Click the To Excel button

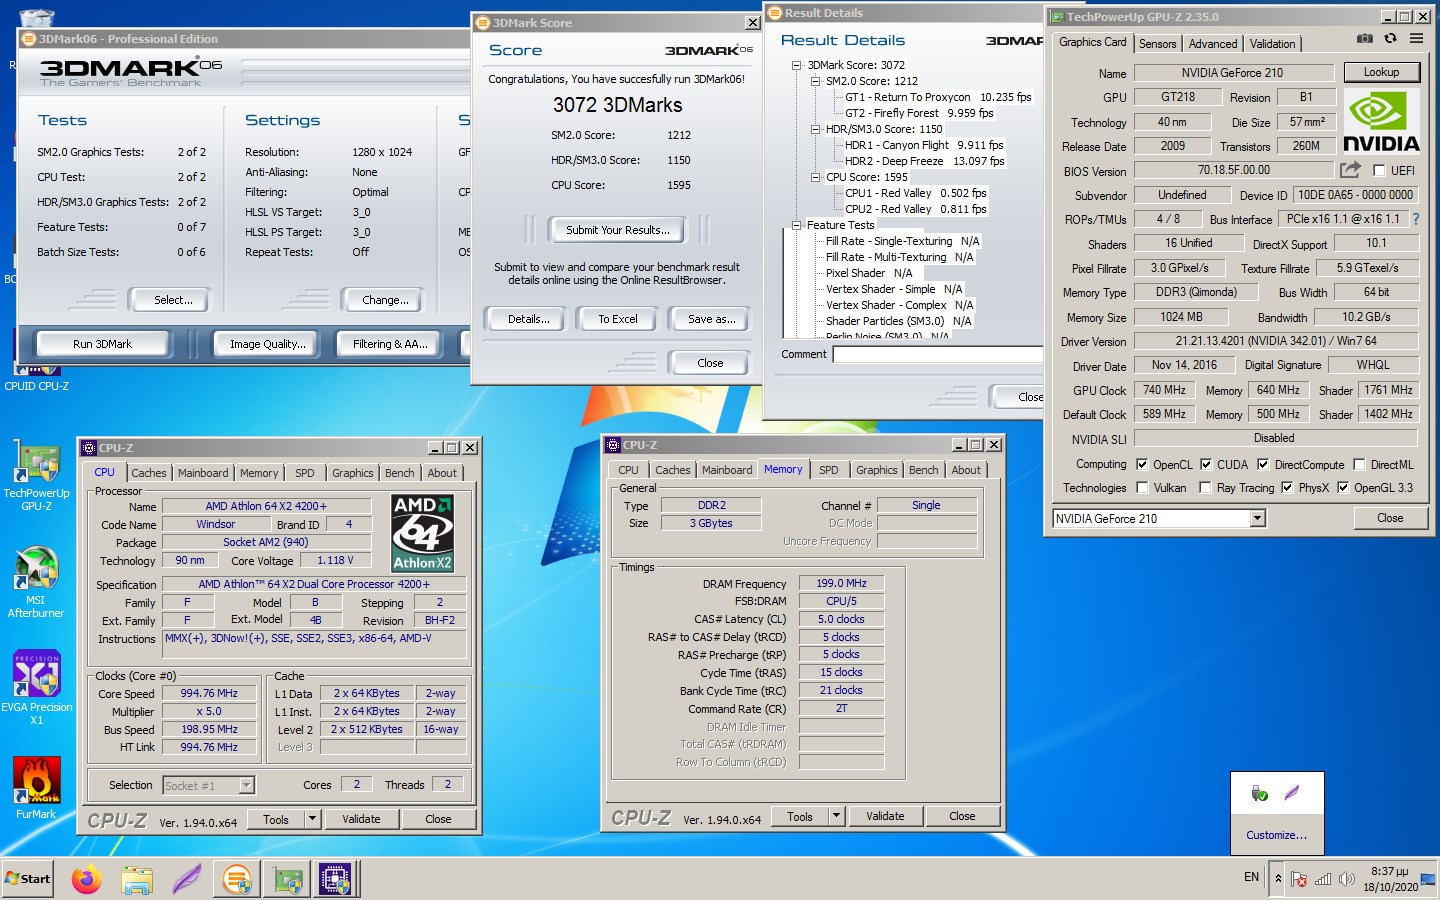(617, 319)
